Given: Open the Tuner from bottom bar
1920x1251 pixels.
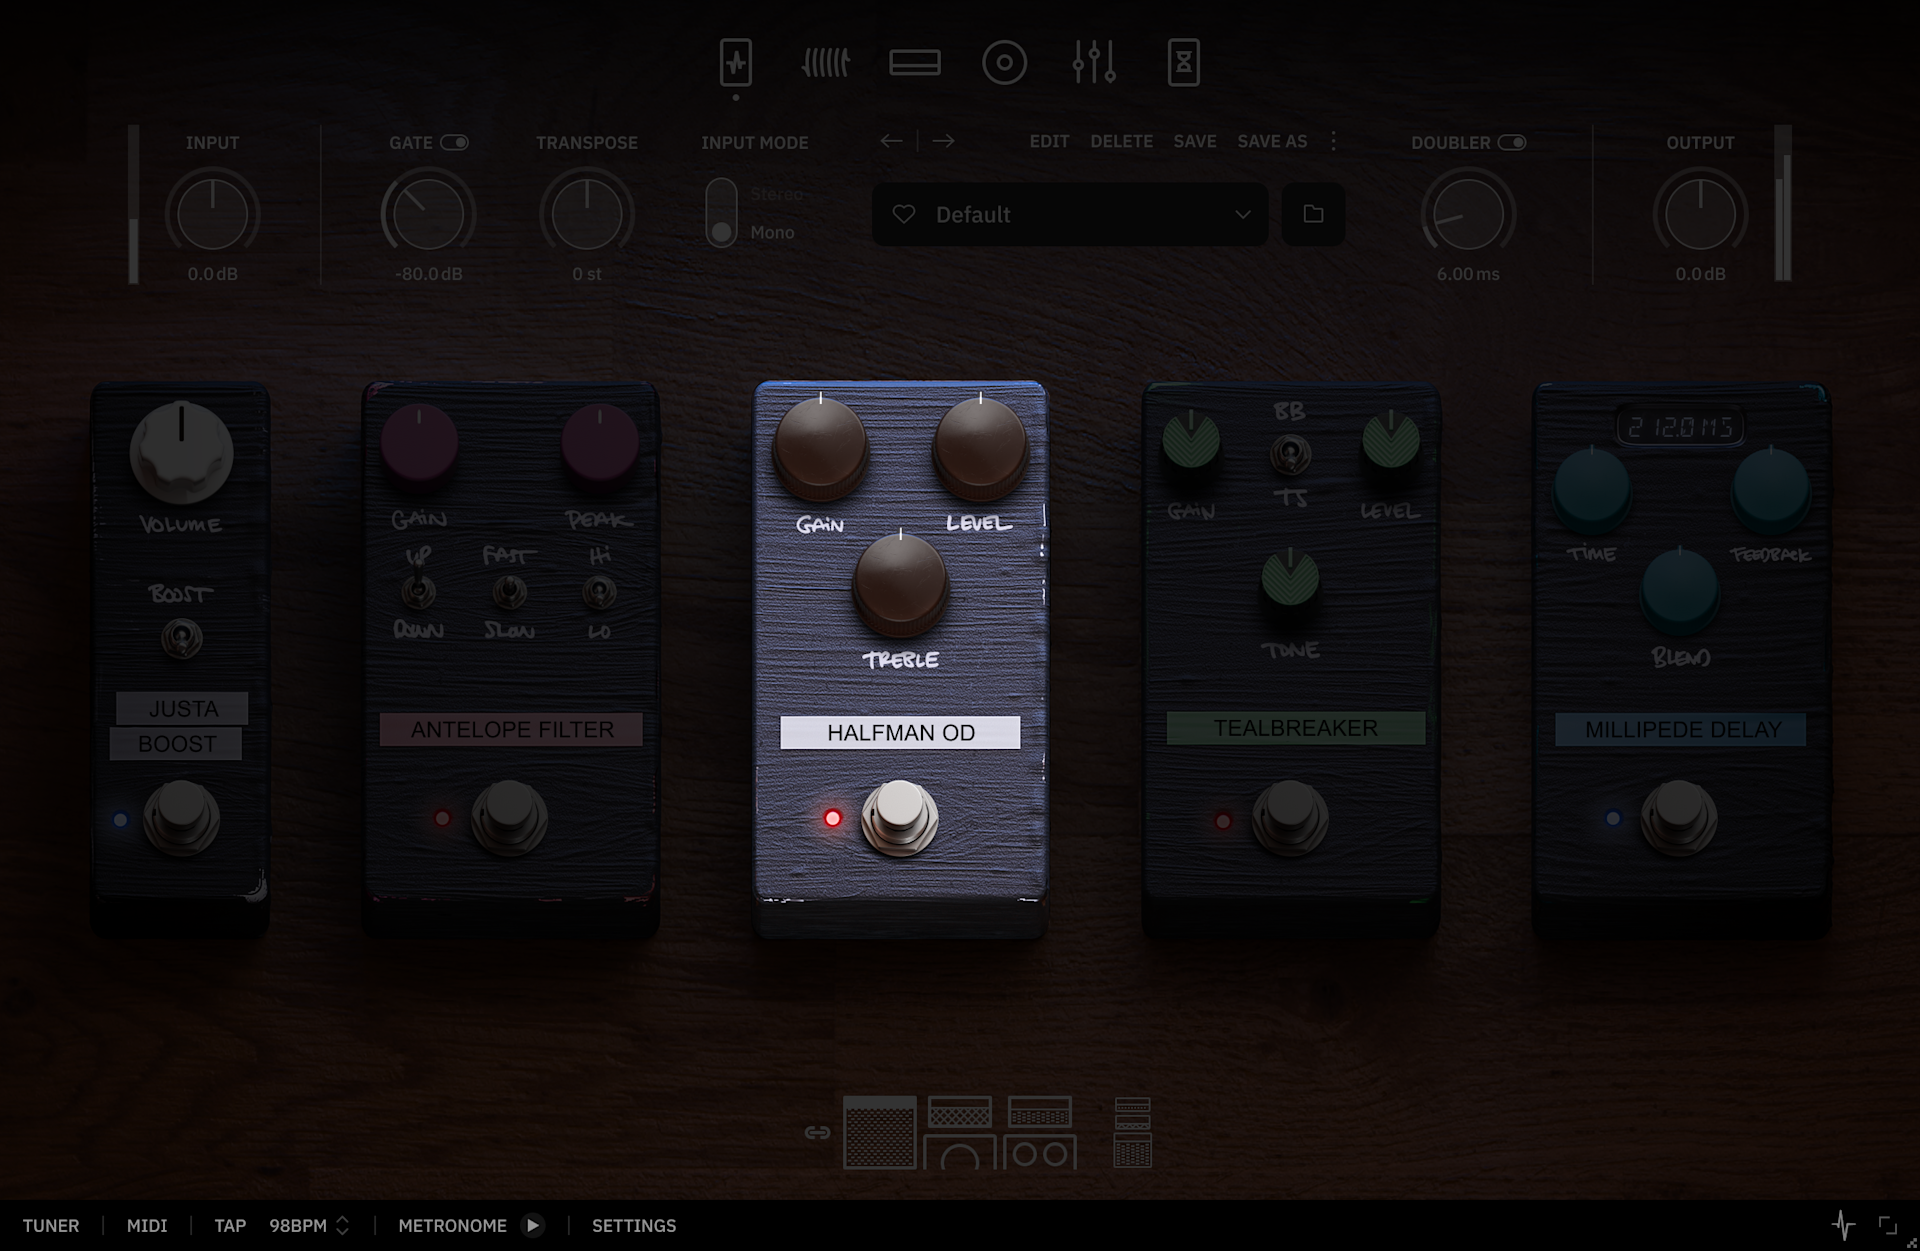Looking at the screenshot, I should click(51, 1225).
